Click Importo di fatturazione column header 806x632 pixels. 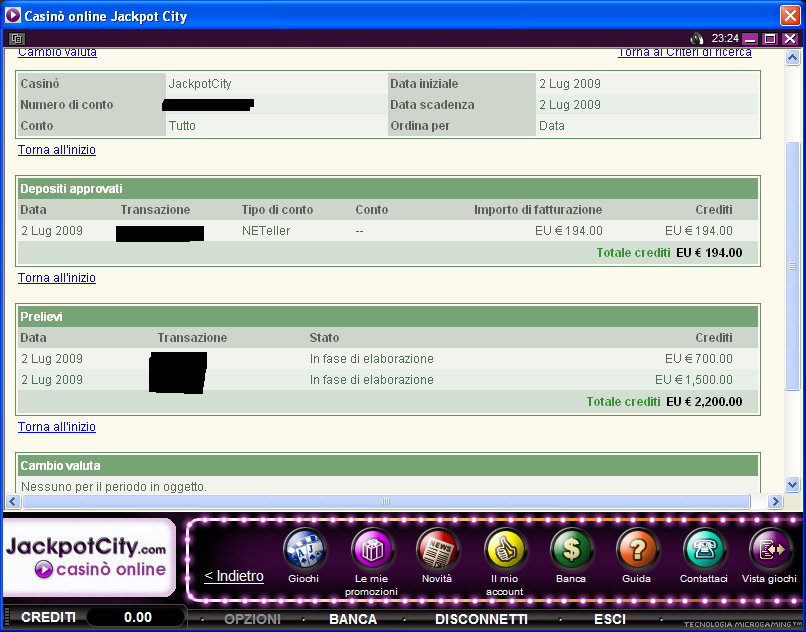(538, 210)
